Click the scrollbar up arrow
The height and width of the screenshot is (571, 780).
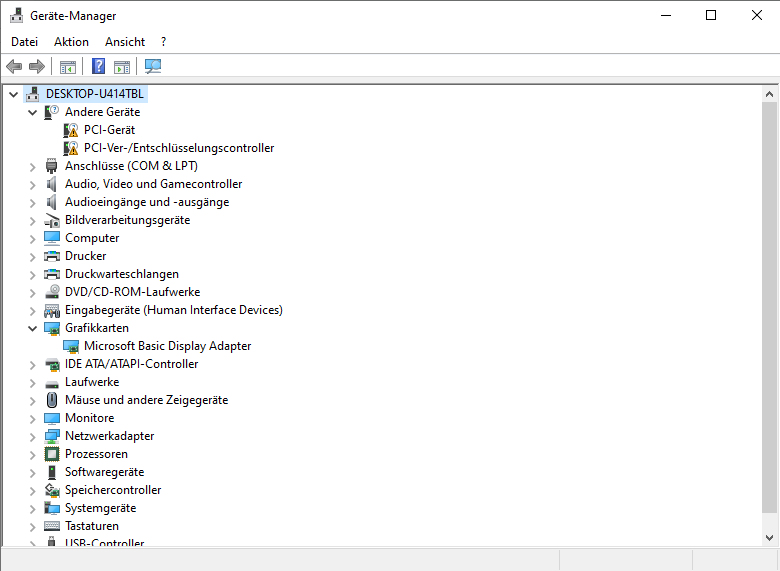click(769, 94)
